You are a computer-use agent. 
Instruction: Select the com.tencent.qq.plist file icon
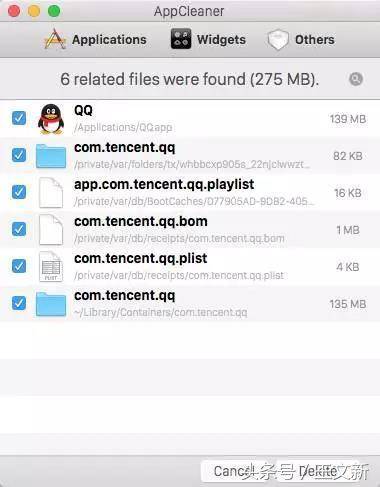pos(51,267)
